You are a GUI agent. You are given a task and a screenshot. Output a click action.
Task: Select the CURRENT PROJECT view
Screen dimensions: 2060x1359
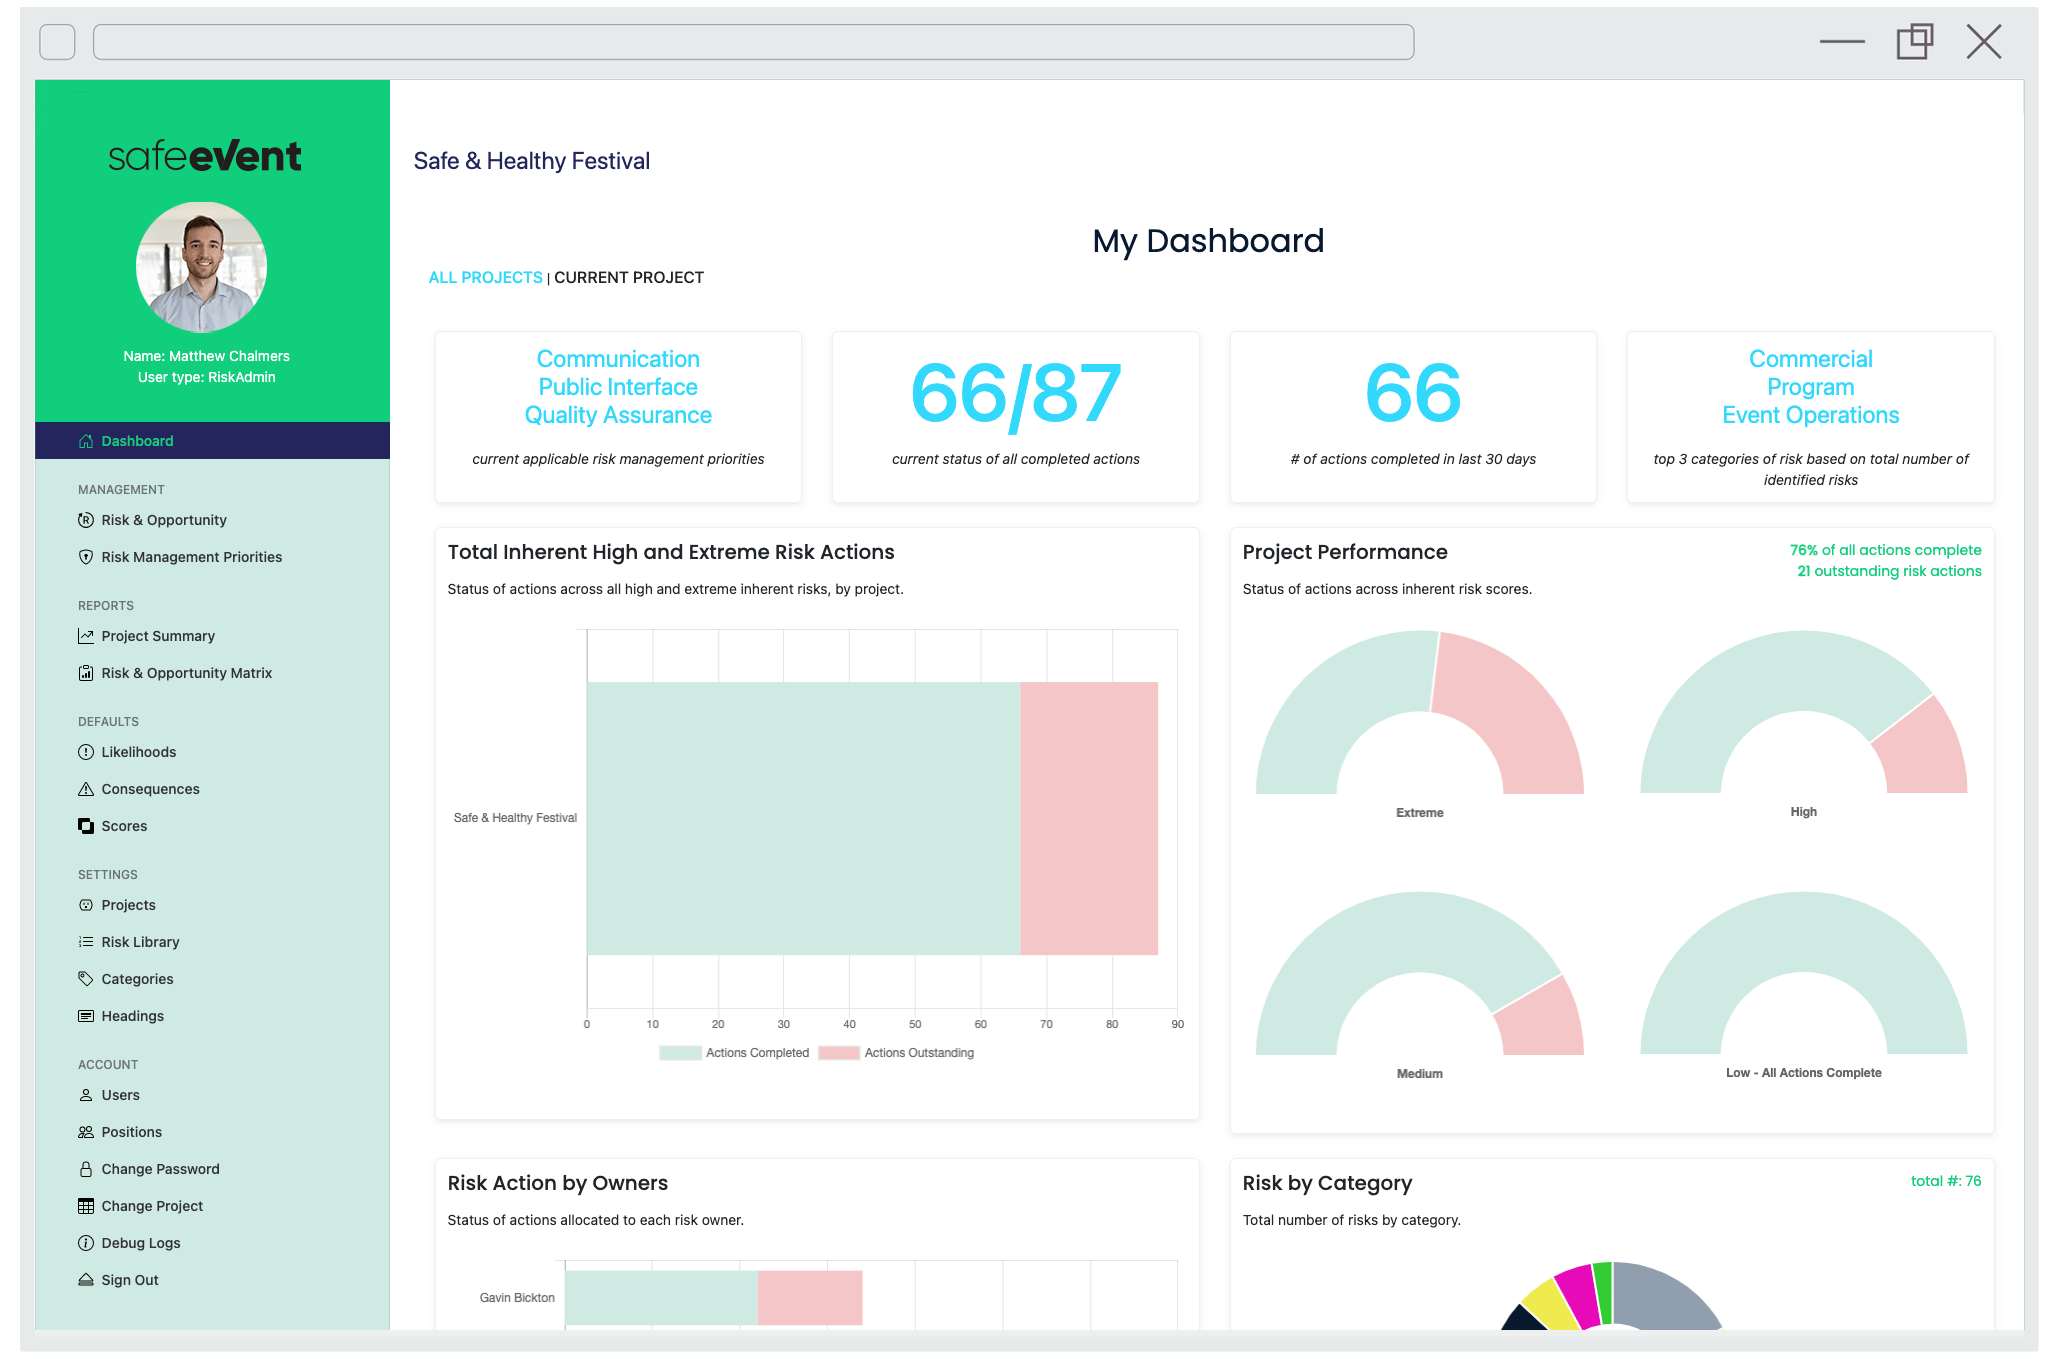629,278
